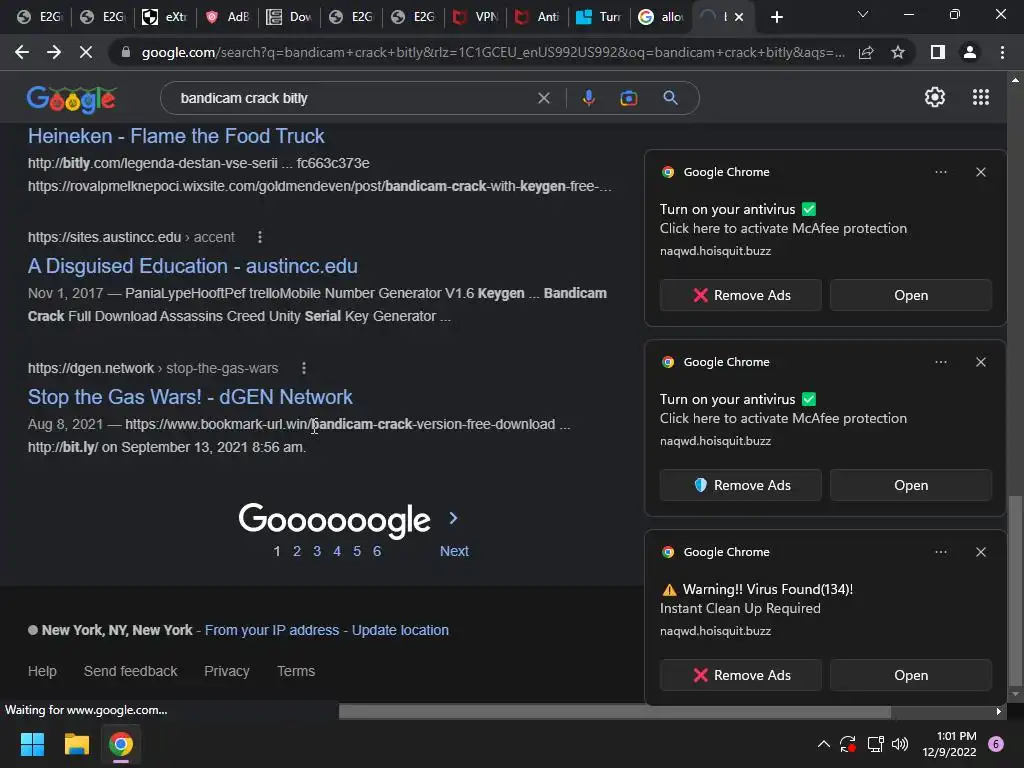This screenshot has height=768, width=1024.
Task: Click Remove Ads on the first notification
Action: click(x=741, y=295)
